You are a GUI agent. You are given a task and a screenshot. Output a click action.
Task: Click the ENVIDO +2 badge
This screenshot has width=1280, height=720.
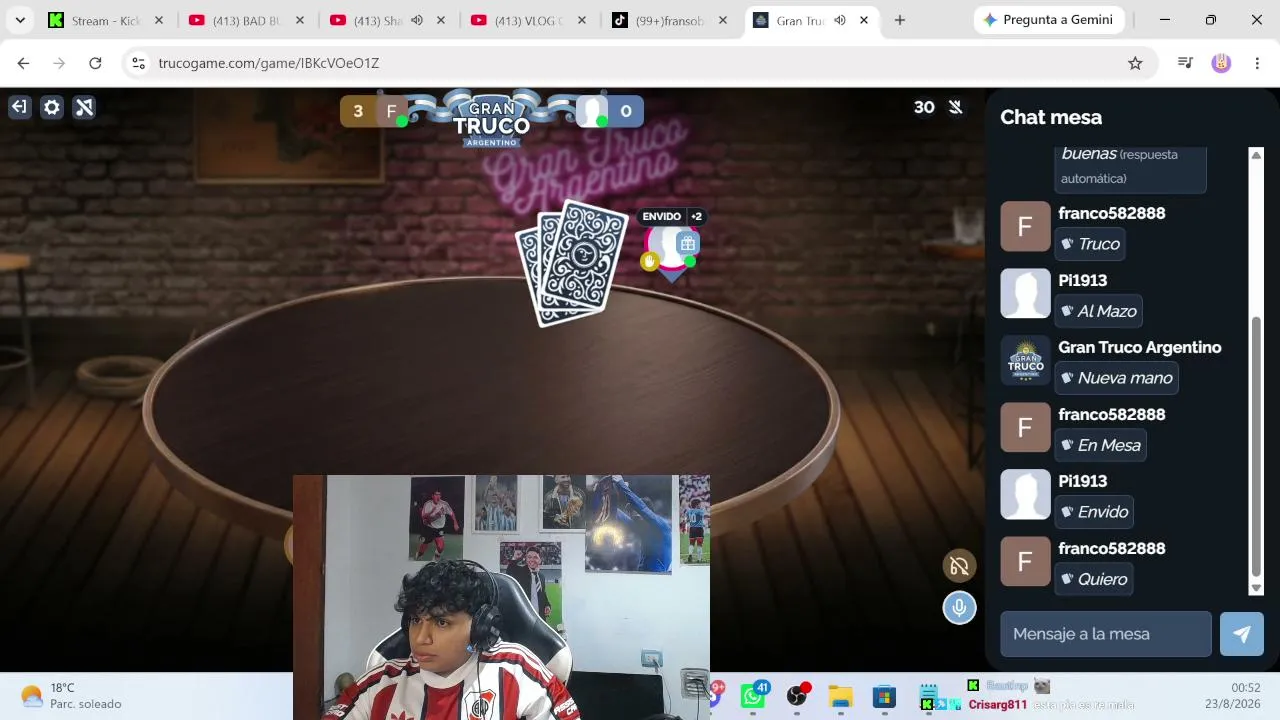pyautogui.click(x=672, y=216)
